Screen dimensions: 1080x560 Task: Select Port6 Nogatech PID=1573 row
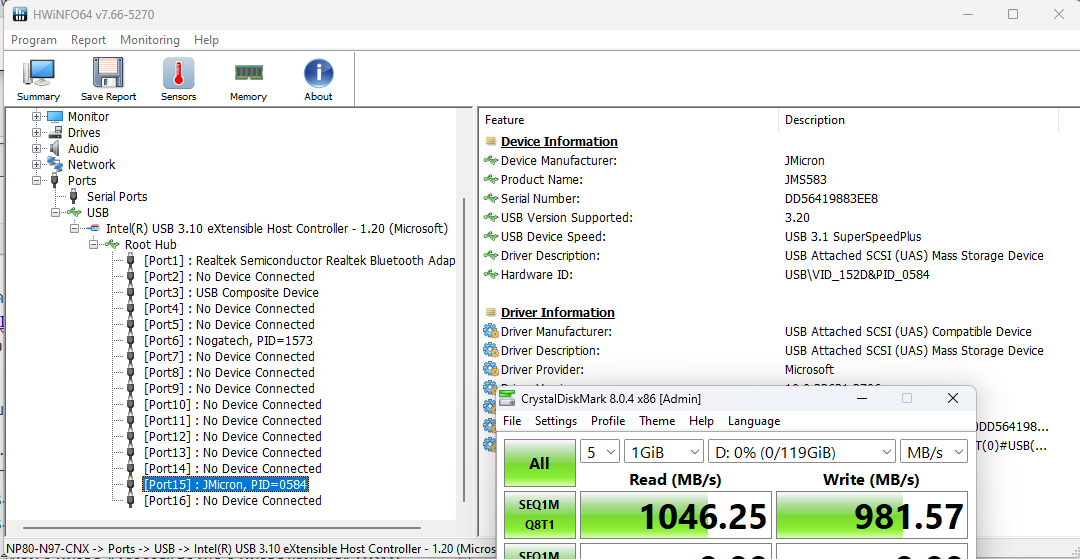click(228, 340)
